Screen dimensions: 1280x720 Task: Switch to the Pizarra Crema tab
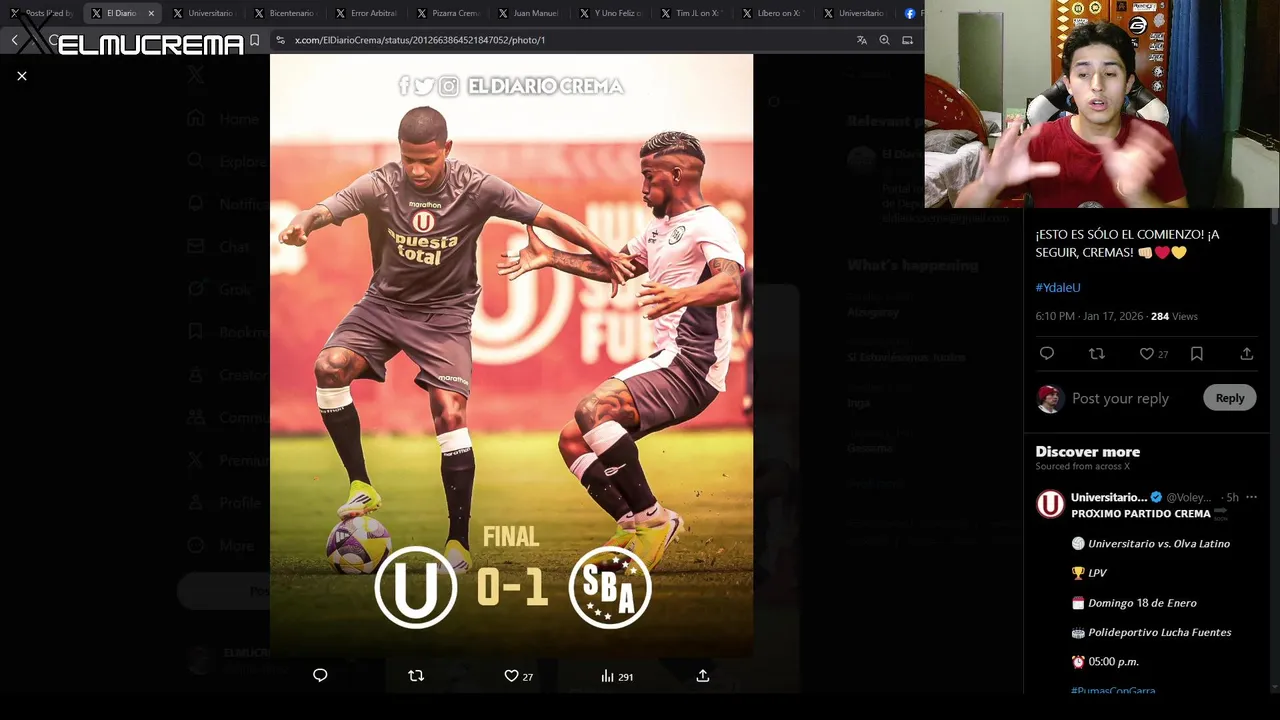click(448, 13)
